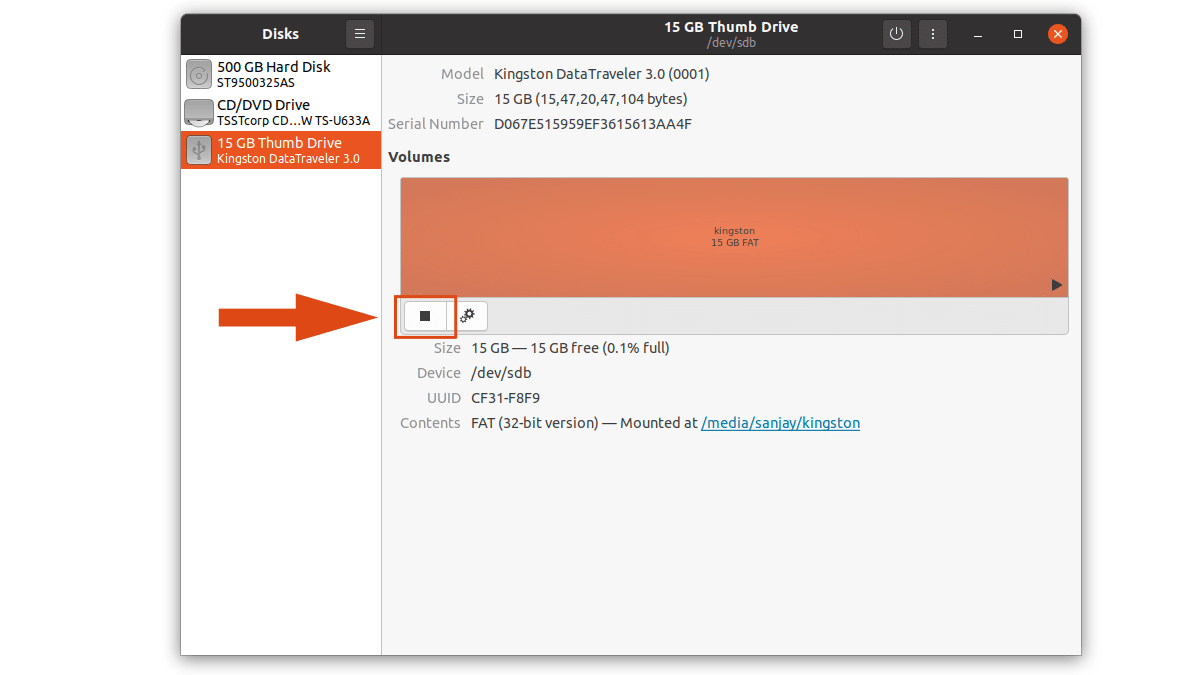Image resolution: width=1200 pixels, height=675 pixels.
Task: Click the 500 GB hard disk icon
Action: pyautogui.click(x=197, y=73)
